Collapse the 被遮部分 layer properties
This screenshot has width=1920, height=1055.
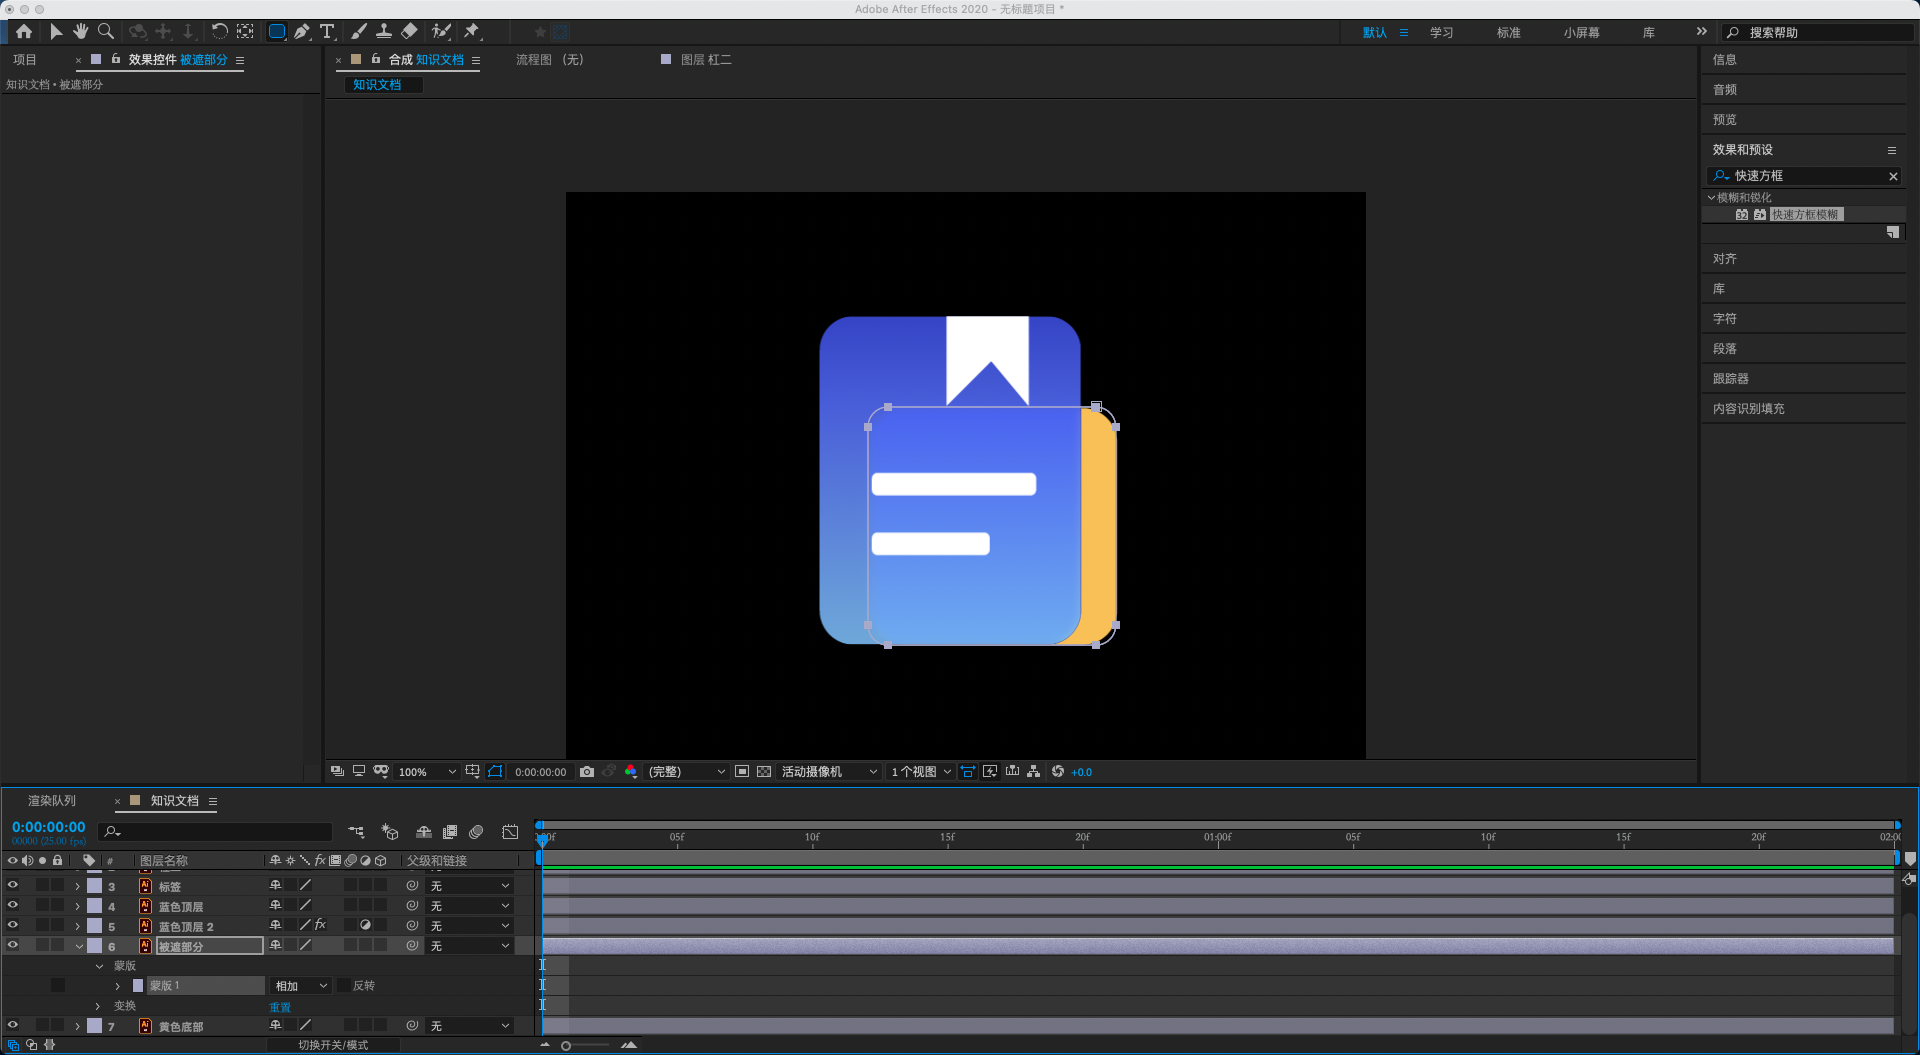pos(79,946)
